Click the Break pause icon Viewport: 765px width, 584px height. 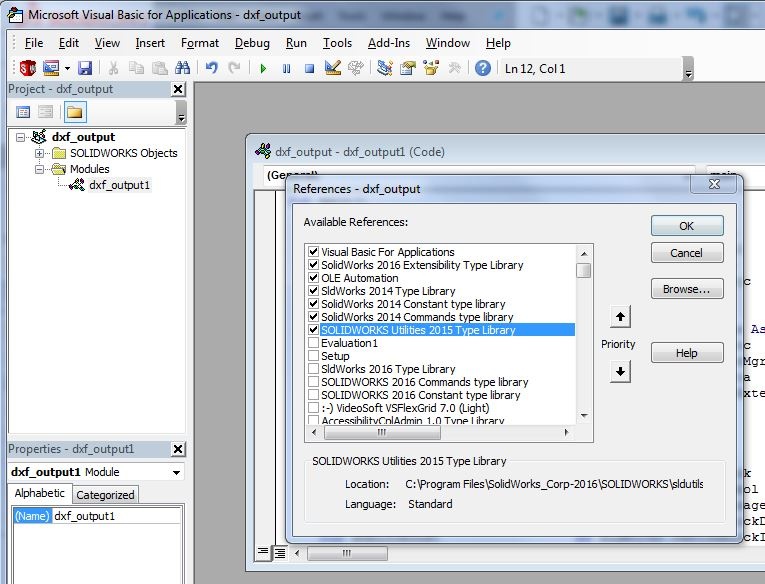286,68
